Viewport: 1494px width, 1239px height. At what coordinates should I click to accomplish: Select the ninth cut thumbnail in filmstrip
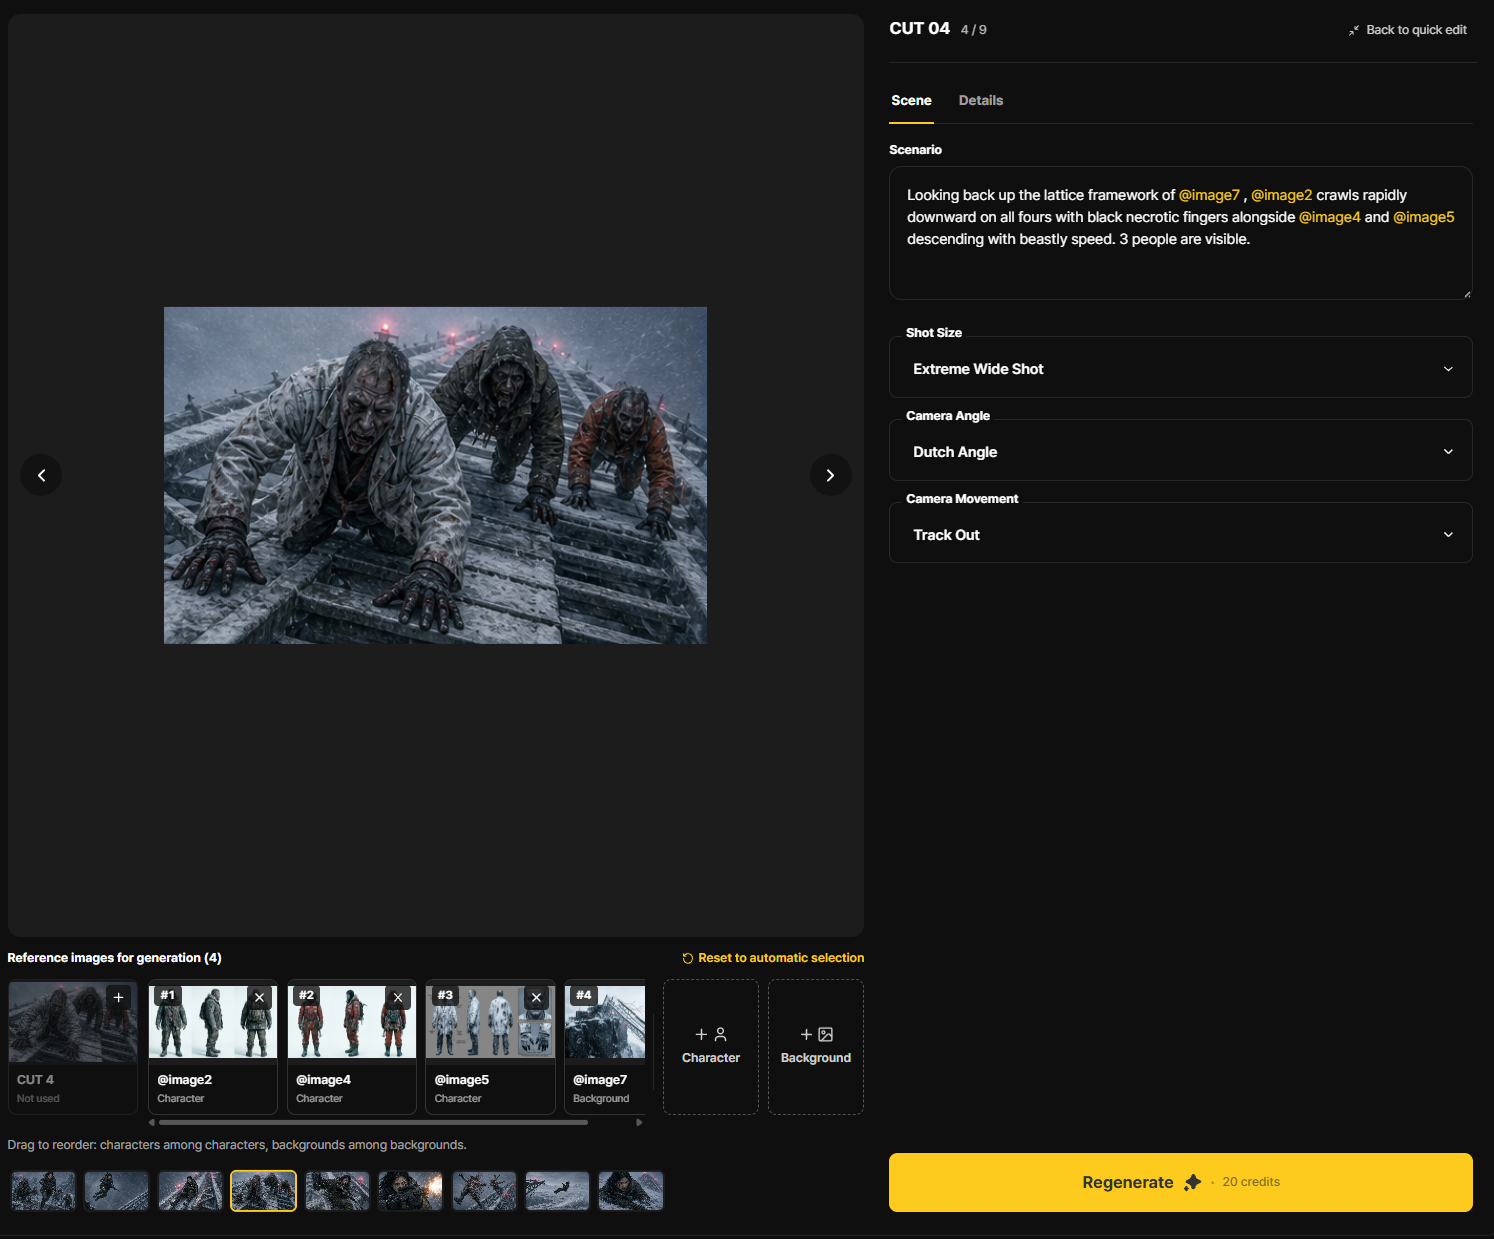(631, 1191)
